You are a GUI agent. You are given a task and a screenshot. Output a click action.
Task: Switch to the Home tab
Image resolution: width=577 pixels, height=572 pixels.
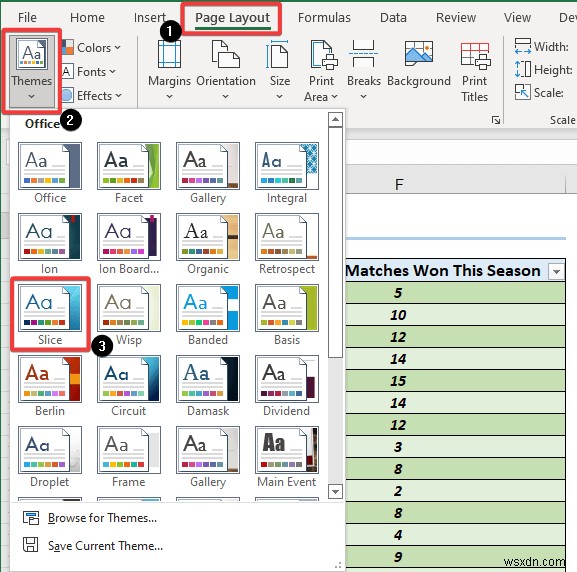click(87, 17)
